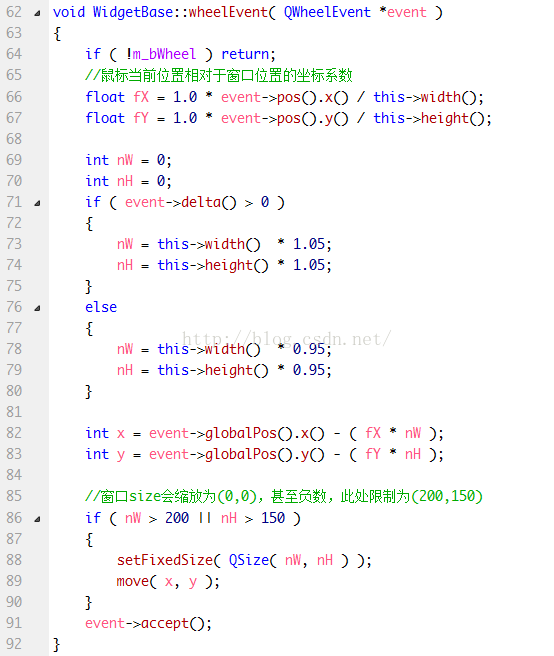
Task: Click event->delta() on line 71
Action: tap(181, 202)
